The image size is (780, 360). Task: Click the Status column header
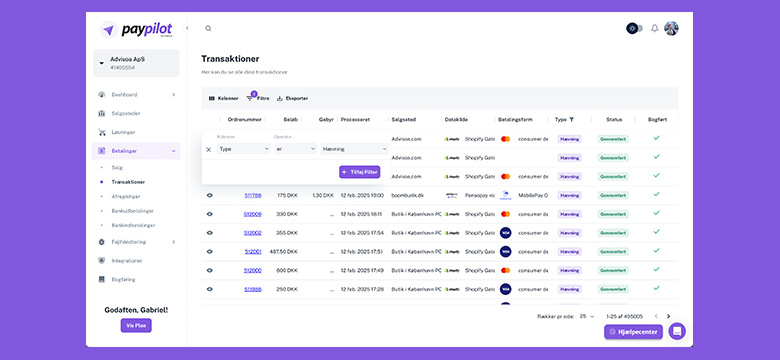pyautogui.click(x=614, y=120)
